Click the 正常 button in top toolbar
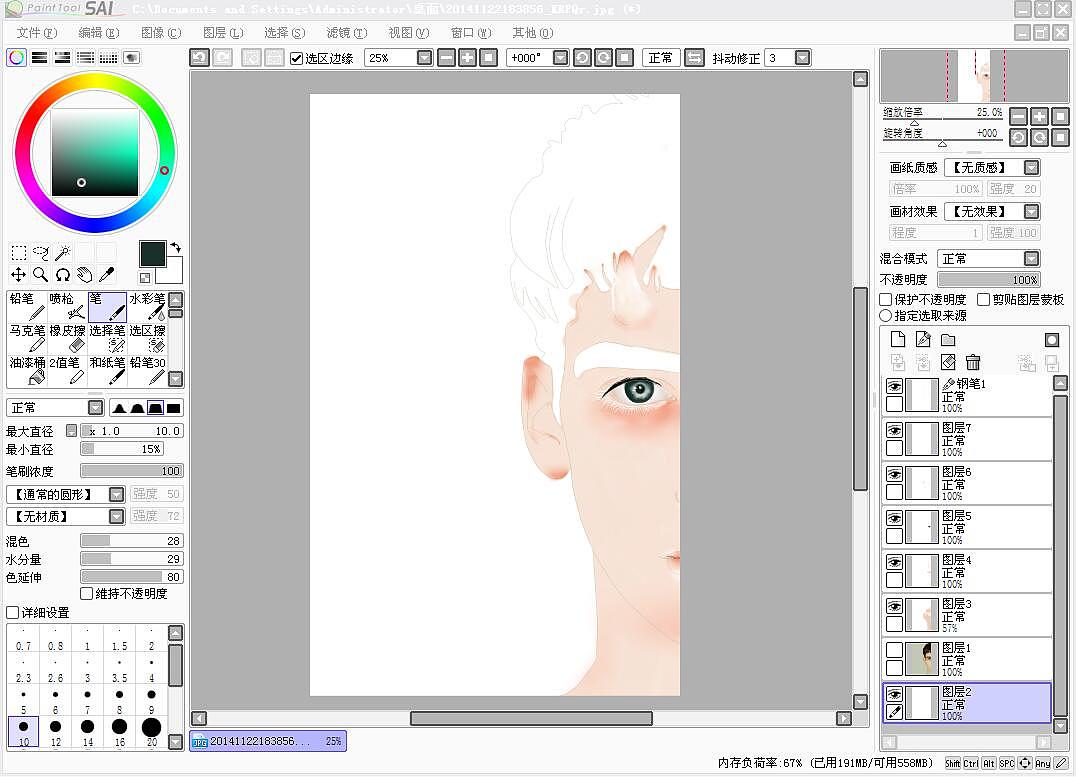 click(661, 58)
